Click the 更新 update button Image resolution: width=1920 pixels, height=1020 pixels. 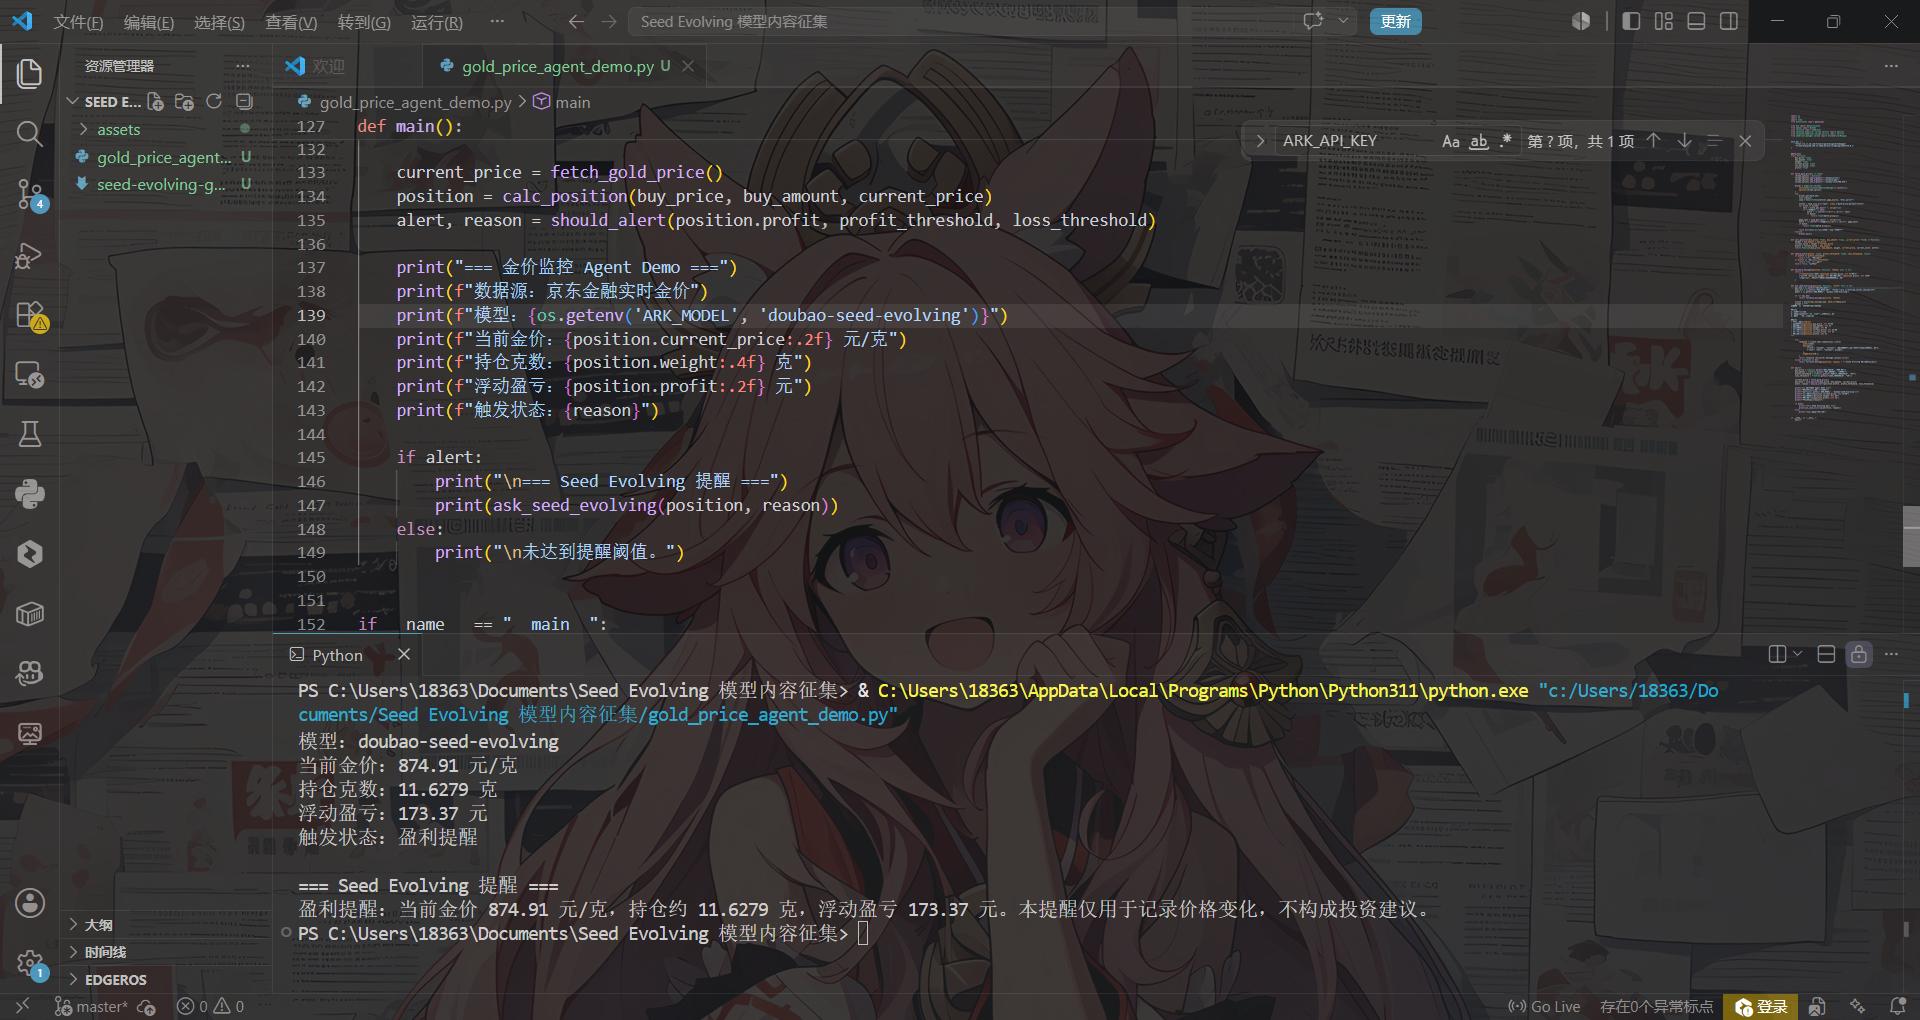[1395, 21]
